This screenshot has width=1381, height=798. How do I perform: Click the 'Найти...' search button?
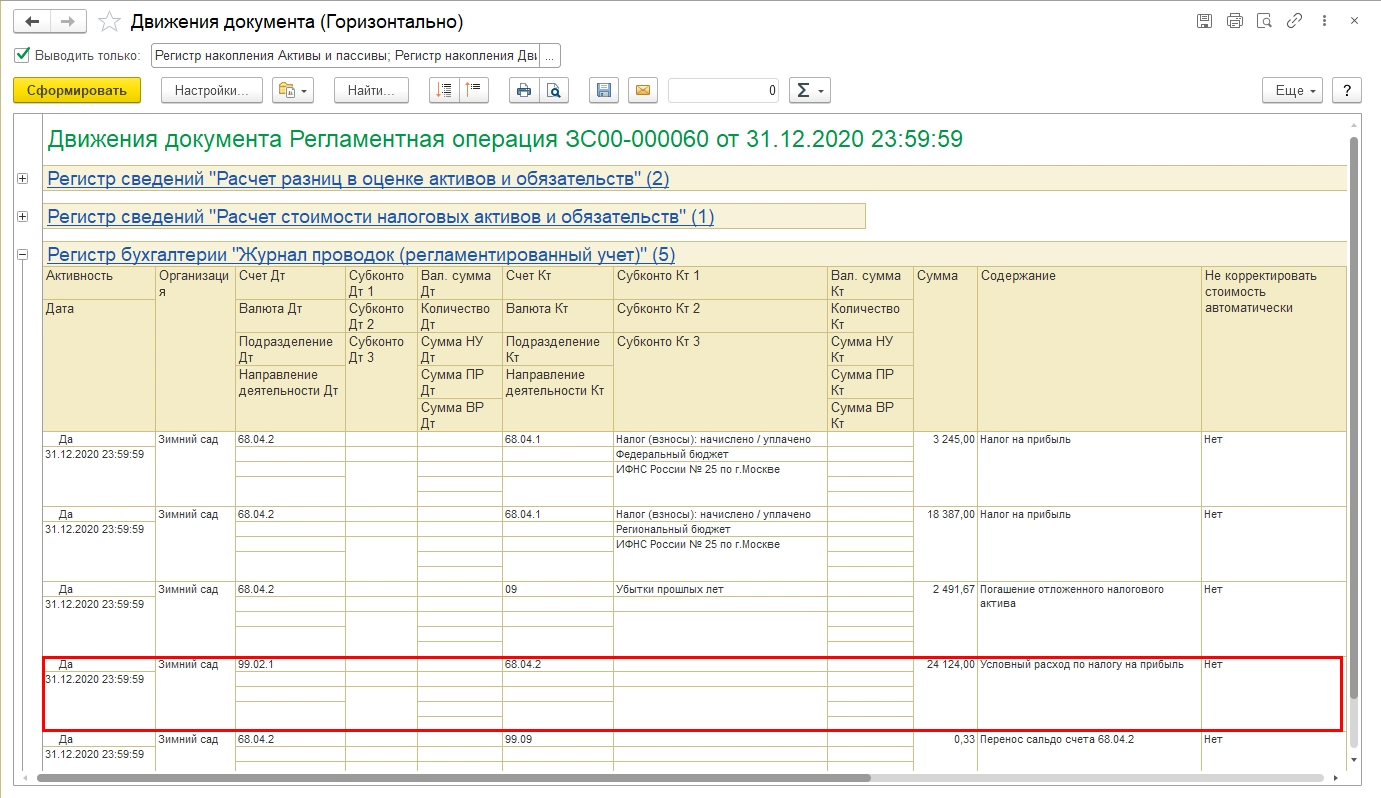(x=371, y=91)
